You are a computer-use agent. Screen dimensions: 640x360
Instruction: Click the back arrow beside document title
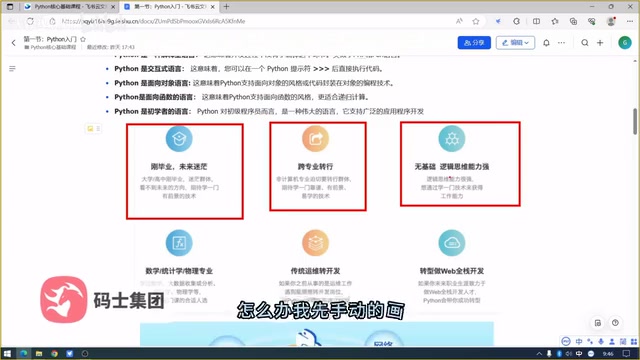point(13,42)
